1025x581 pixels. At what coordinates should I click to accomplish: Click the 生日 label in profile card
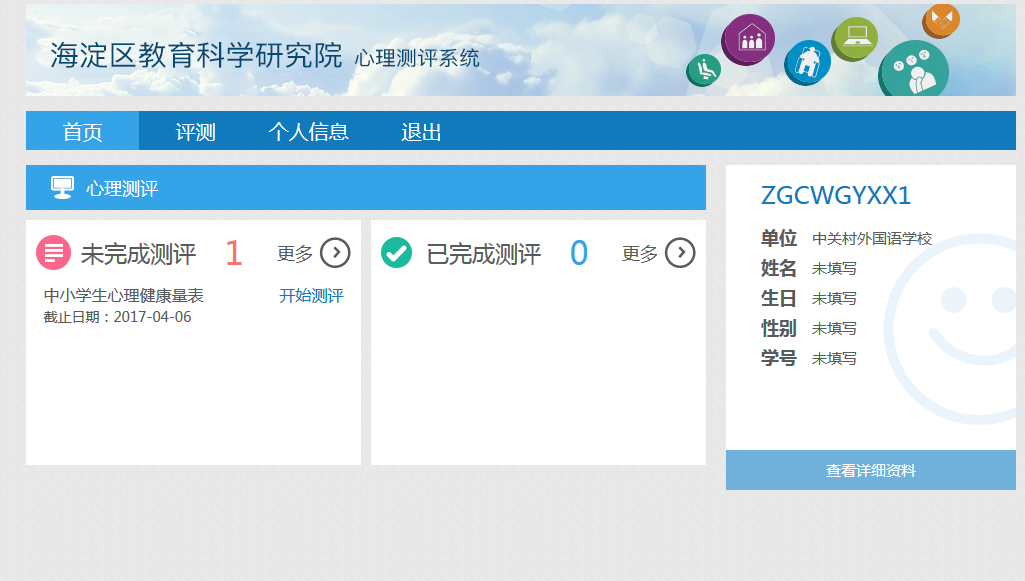point(779,298)
